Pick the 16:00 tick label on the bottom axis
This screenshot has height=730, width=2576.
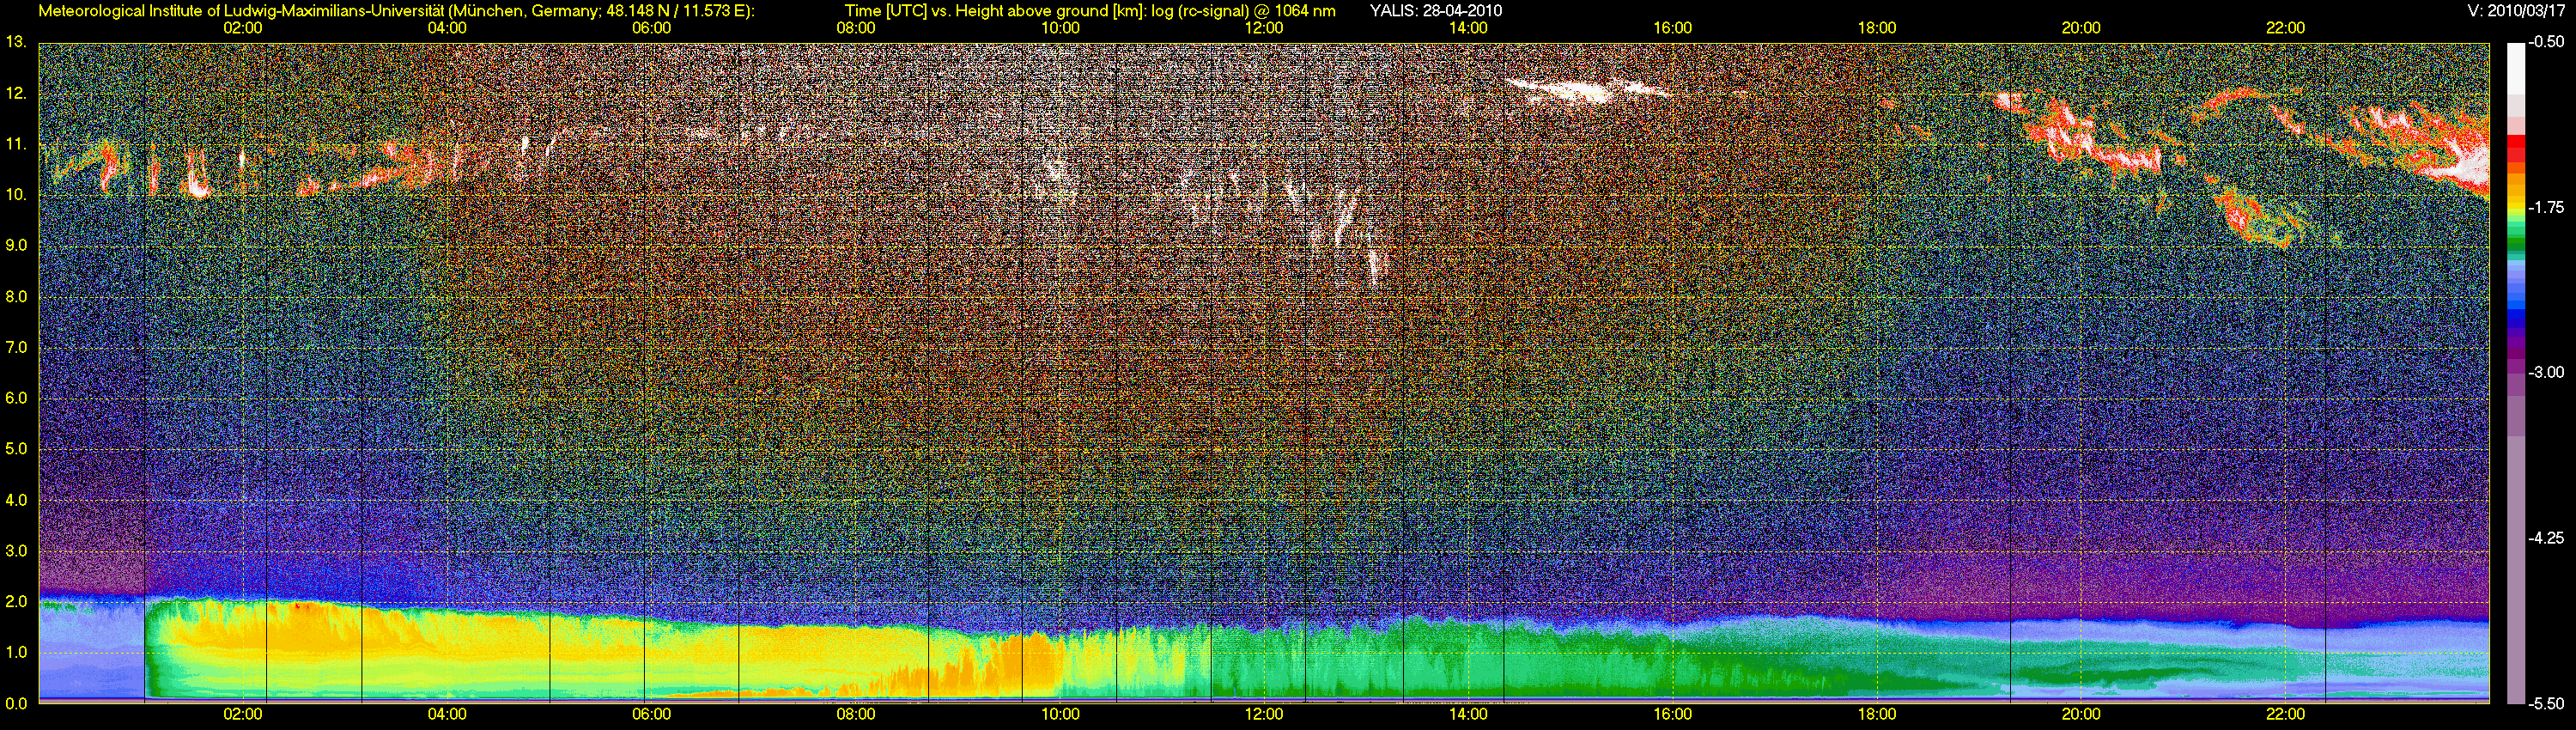1673,715
